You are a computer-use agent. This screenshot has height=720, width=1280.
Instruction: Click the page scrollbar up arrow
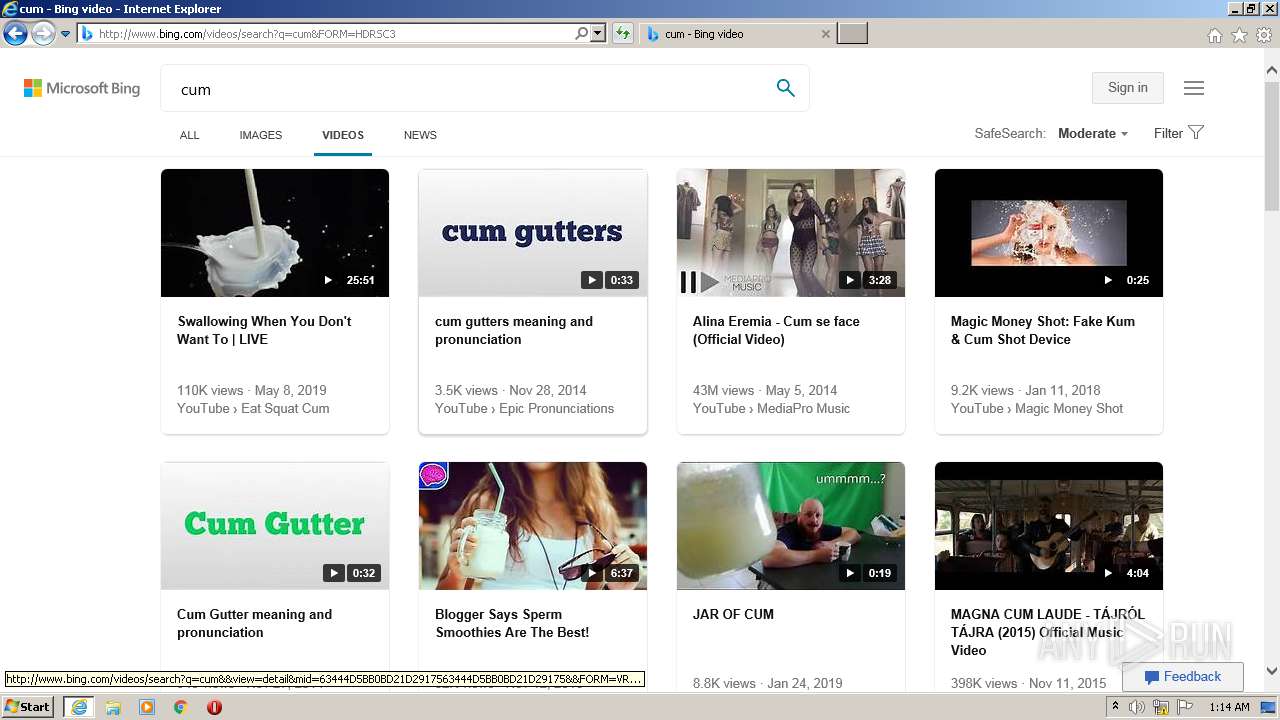(1272, 71)
